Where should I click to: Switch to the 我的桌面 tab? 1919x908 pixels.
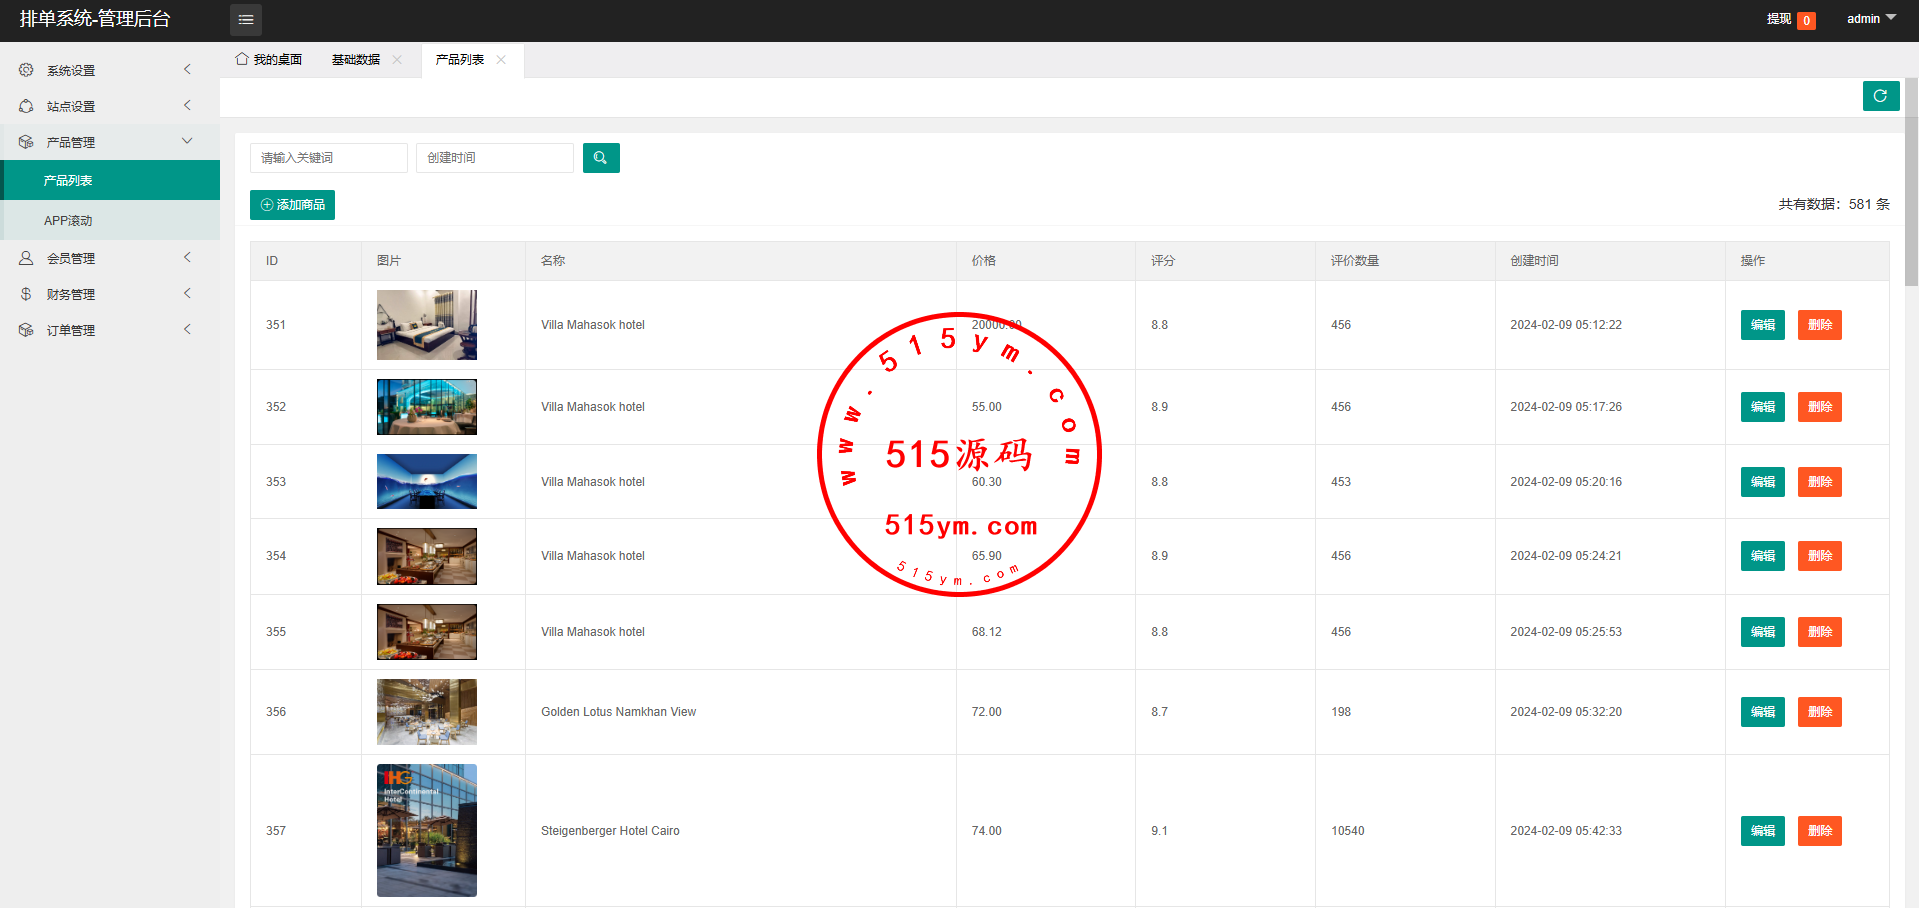(269, 60)
